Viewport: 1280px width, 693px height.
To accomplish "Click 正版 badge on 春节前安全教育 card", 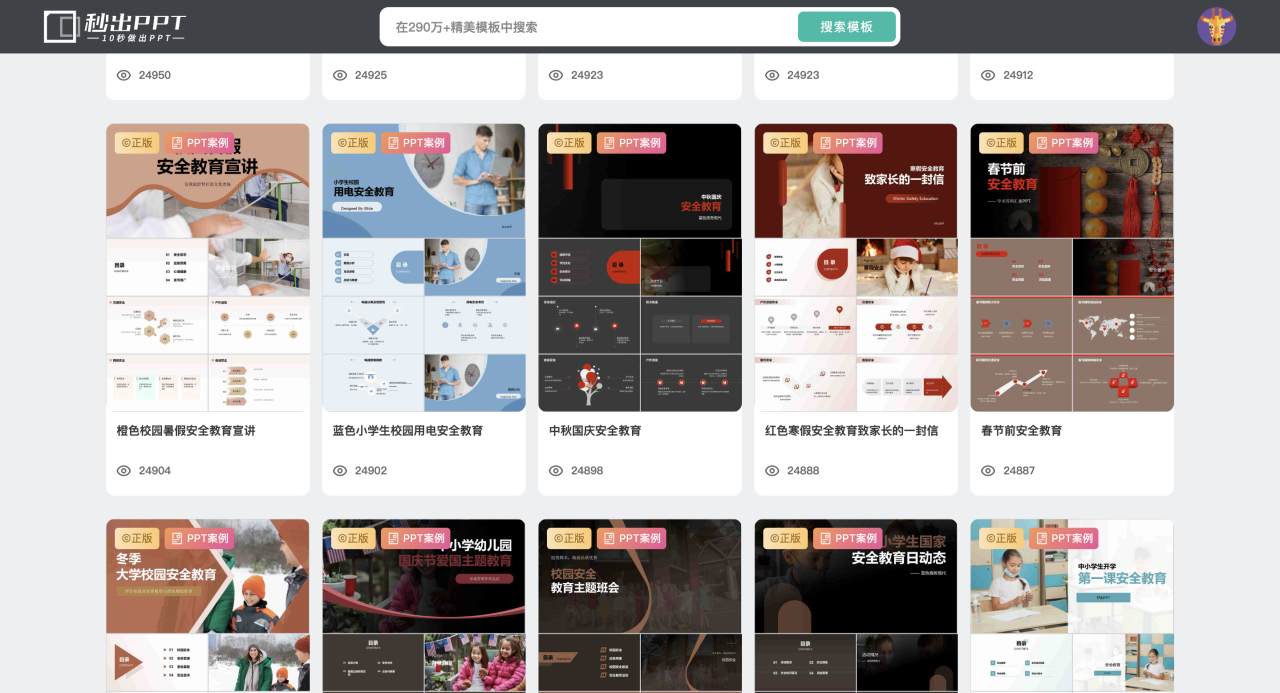I will [x=1001, y=143].
